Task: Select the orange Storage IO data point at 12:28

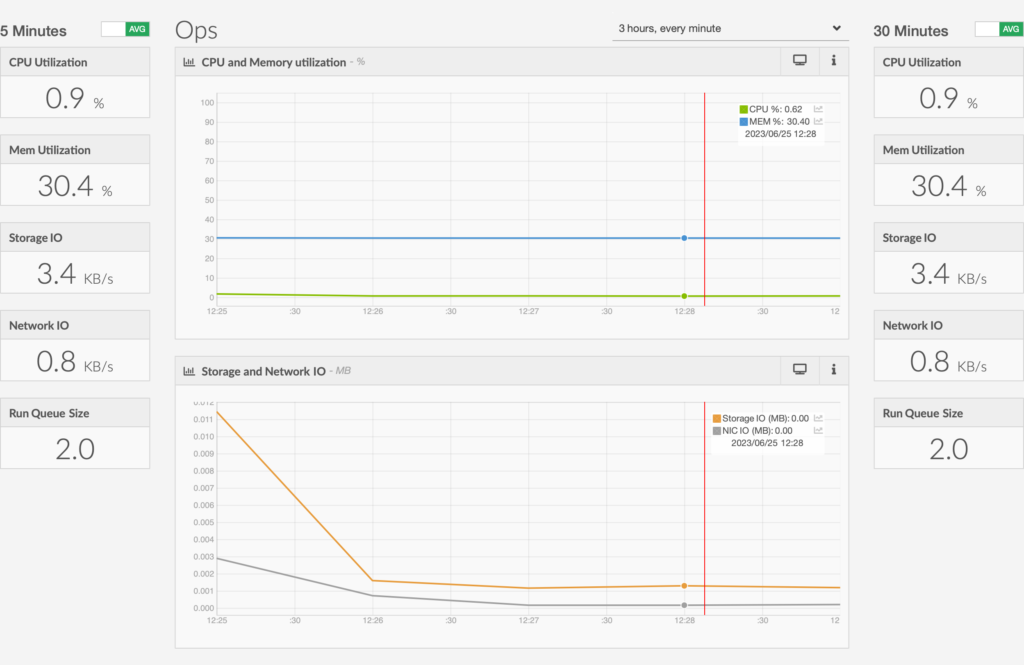Action: tap(684, 586)
